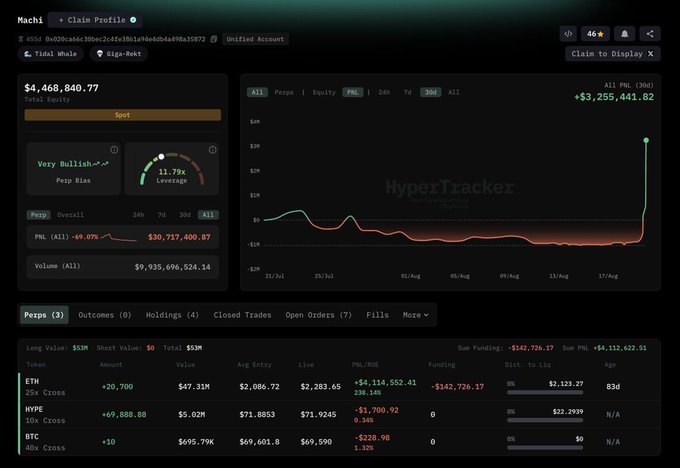
Task: Expand the More dropdown
Action: tap(415, 315)
